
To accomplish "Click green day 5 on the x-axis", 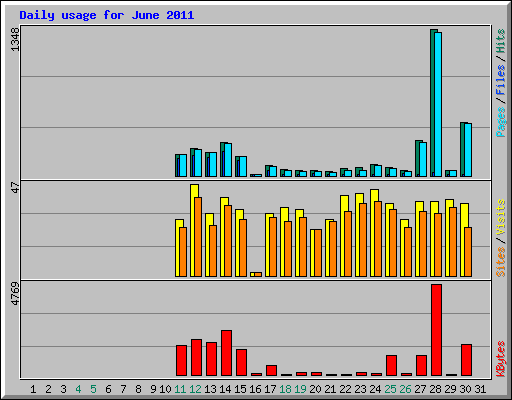I will click(93, 389).
